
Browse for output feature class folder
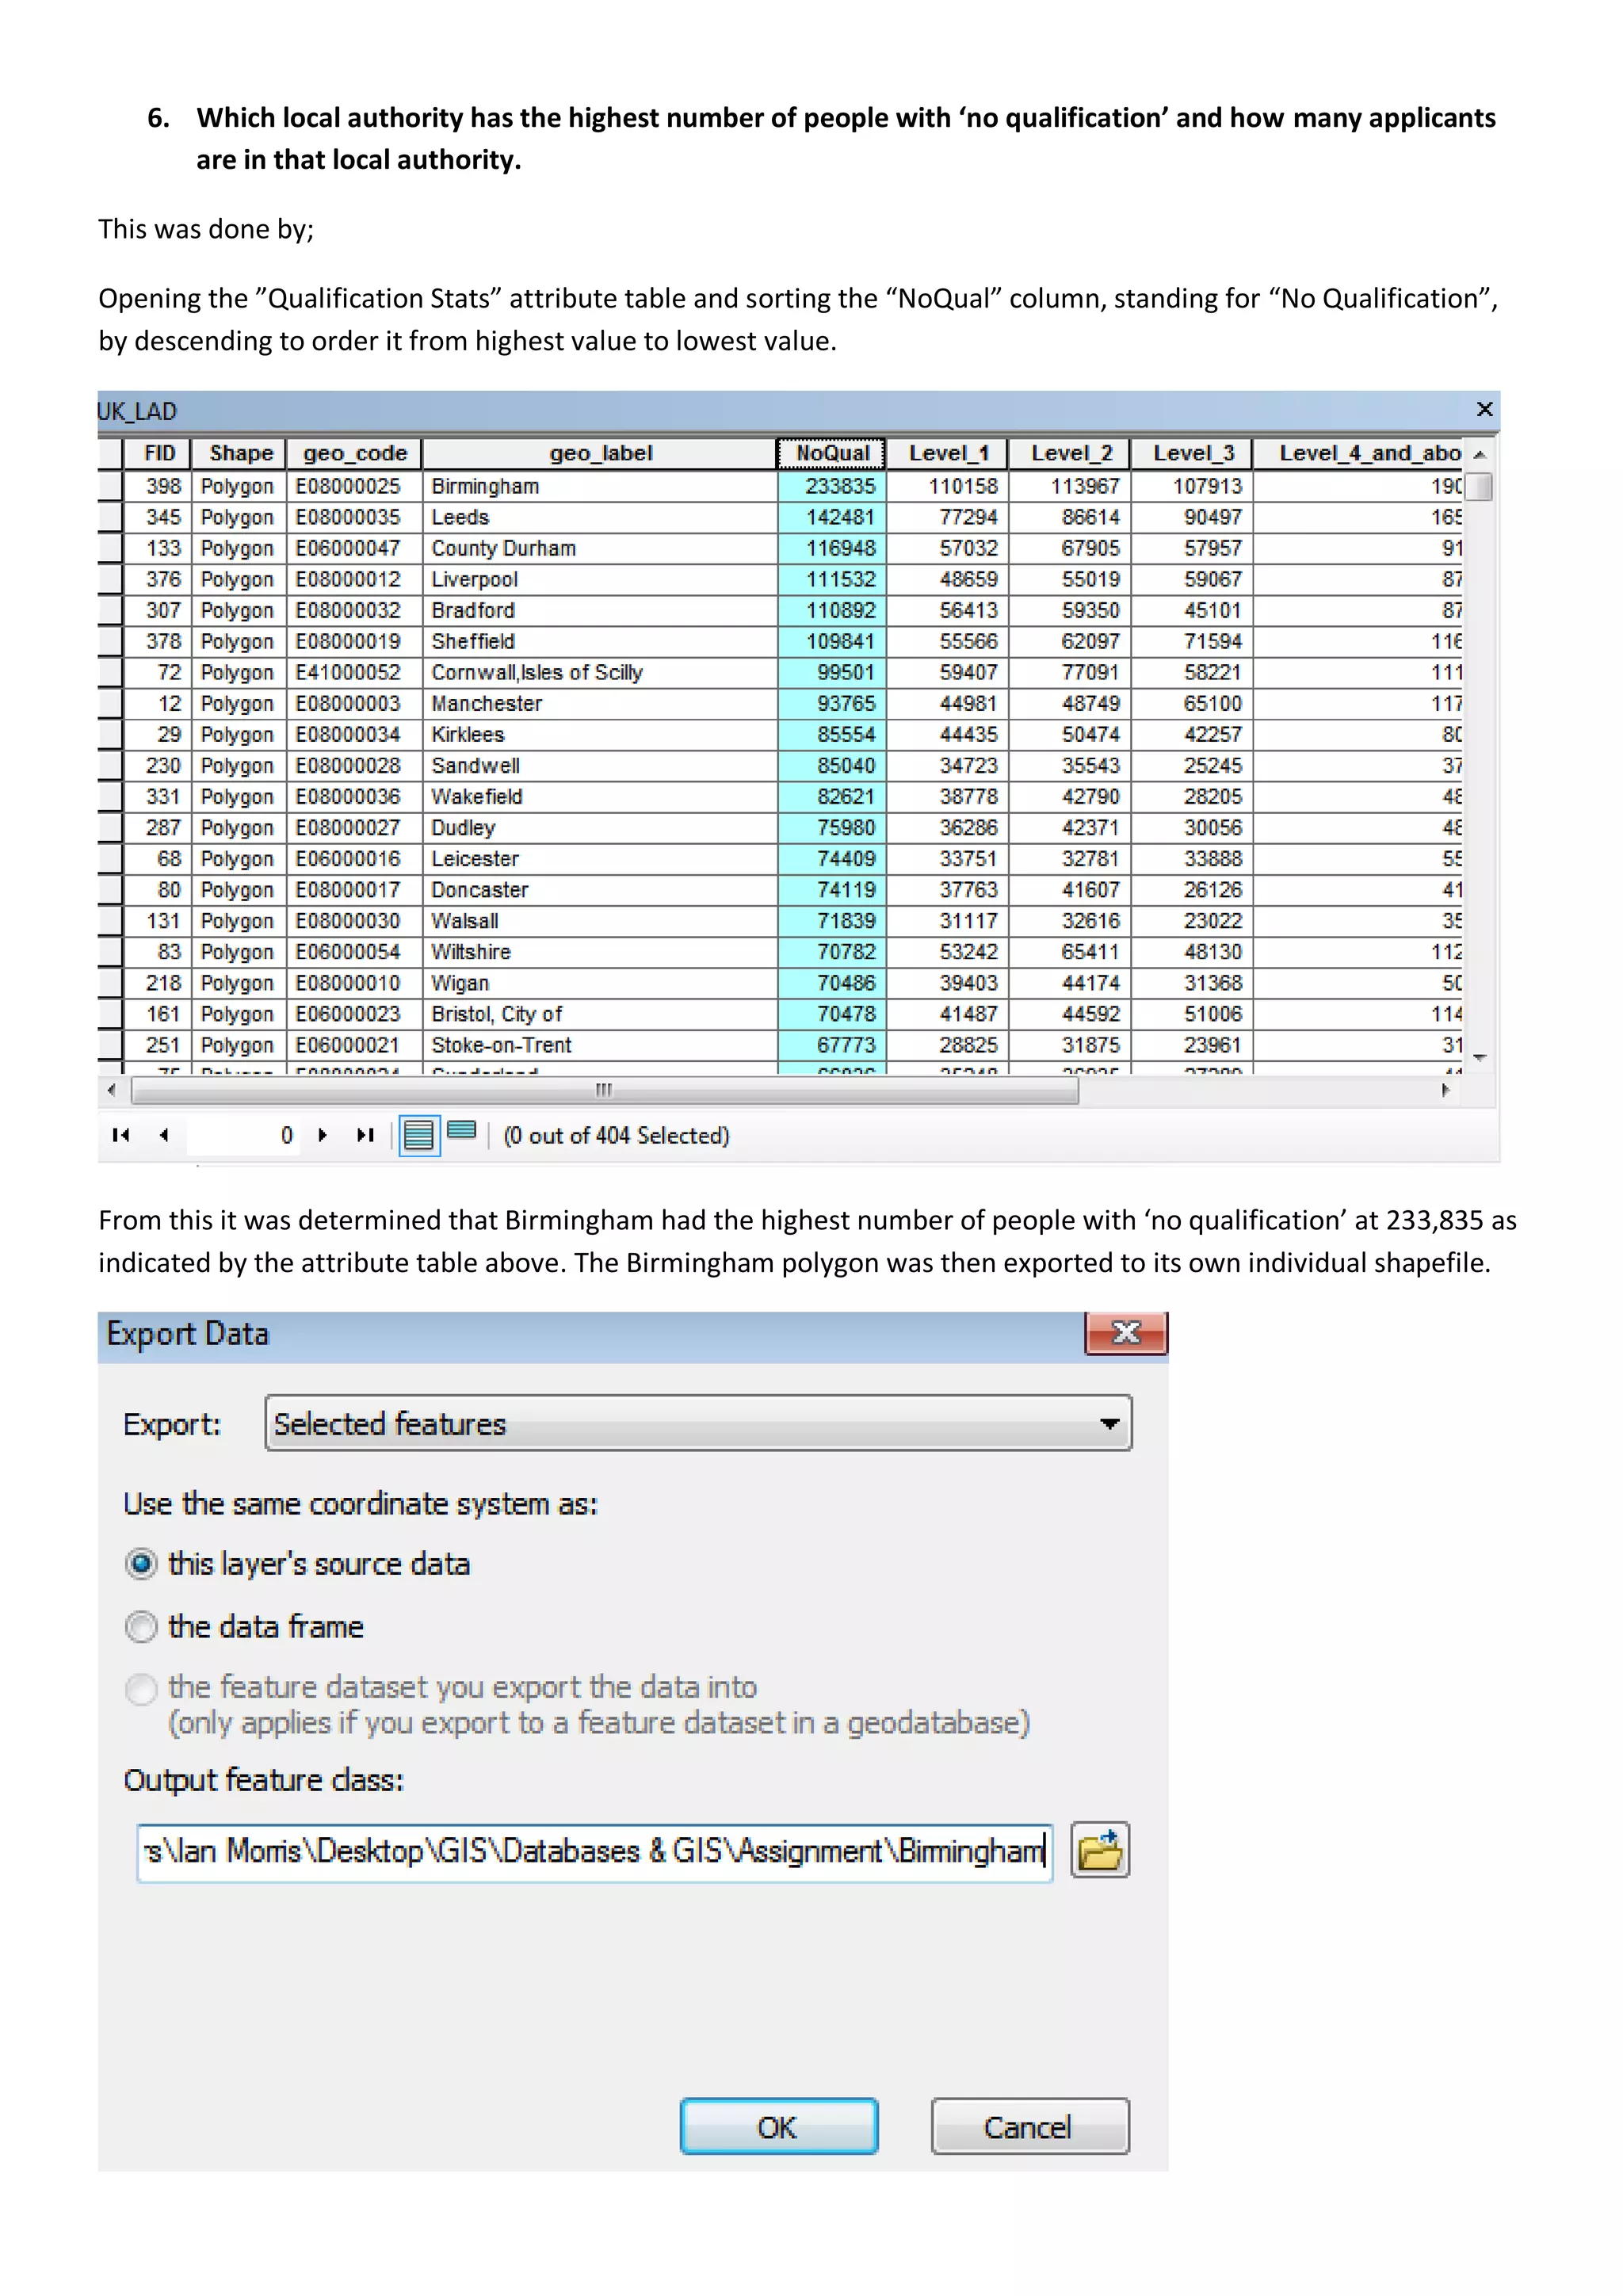click(x=1100, y=1850)
